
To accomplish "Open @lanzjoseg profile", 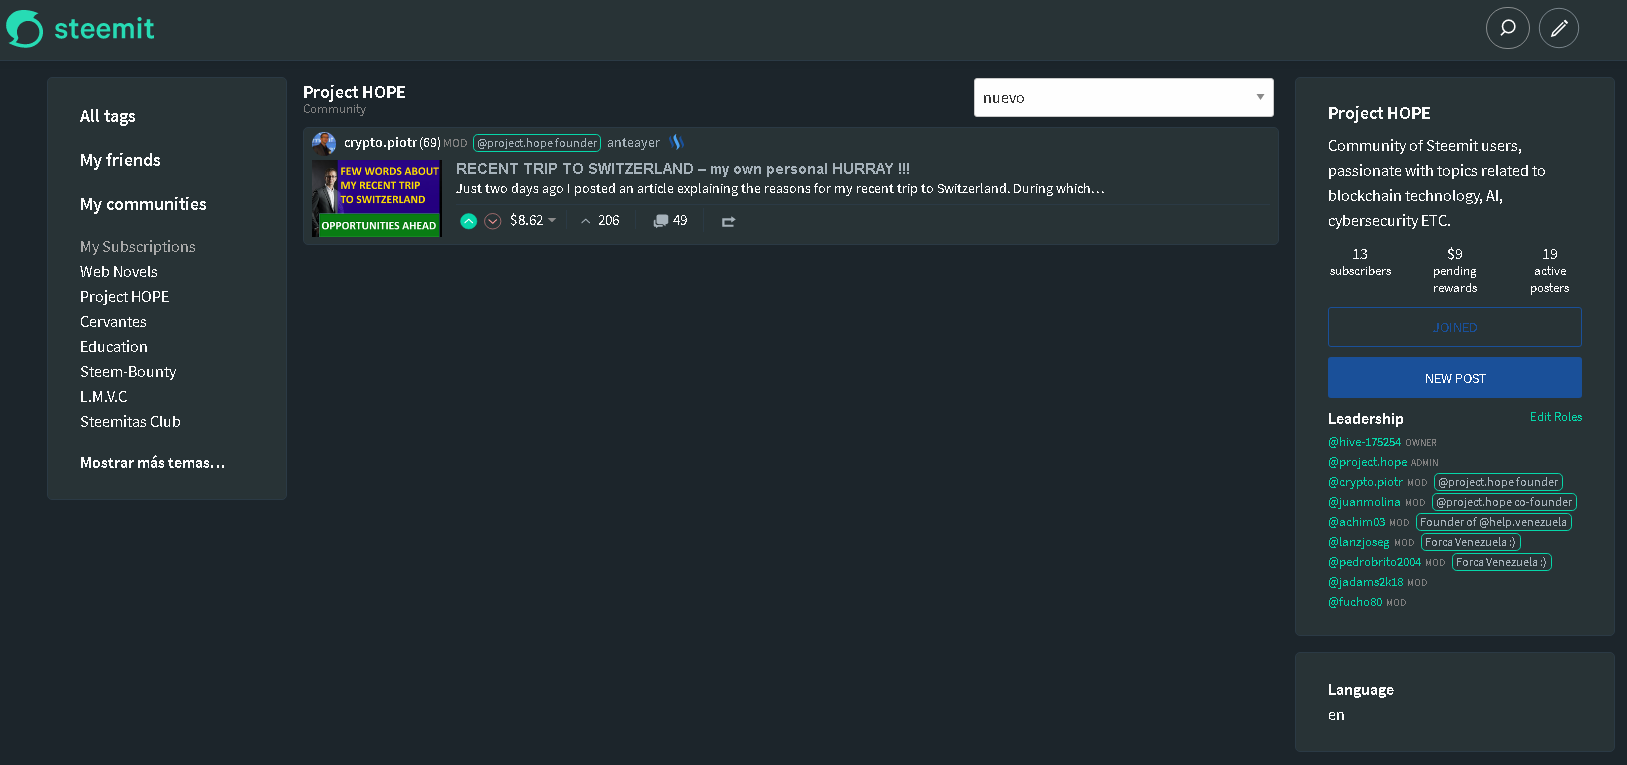I will click(1358, 542).
